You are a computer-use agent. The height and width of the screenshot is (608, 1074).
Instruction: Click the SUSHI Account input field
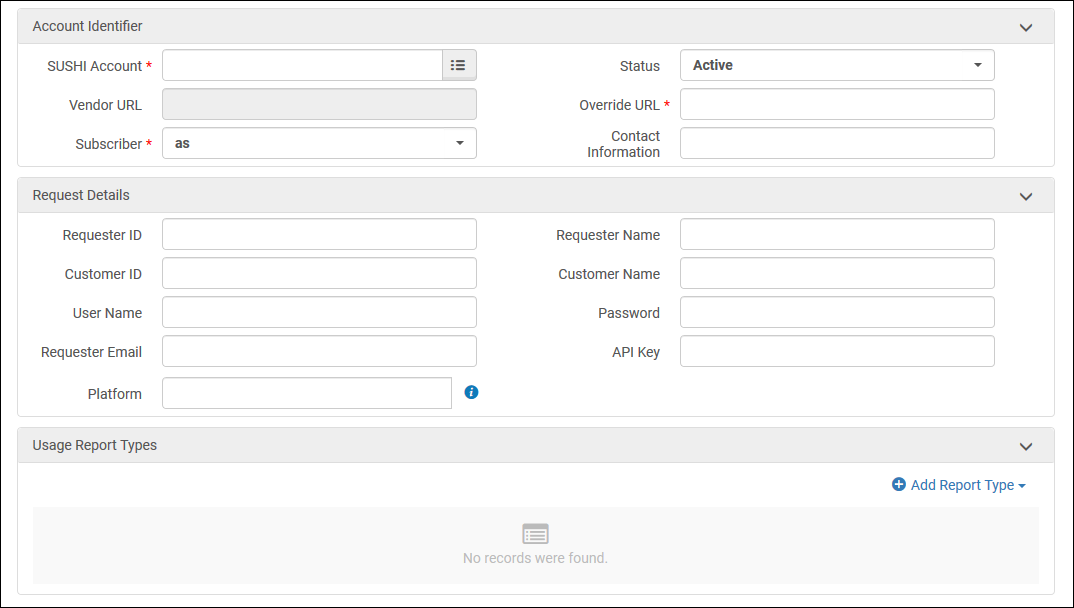302,65
